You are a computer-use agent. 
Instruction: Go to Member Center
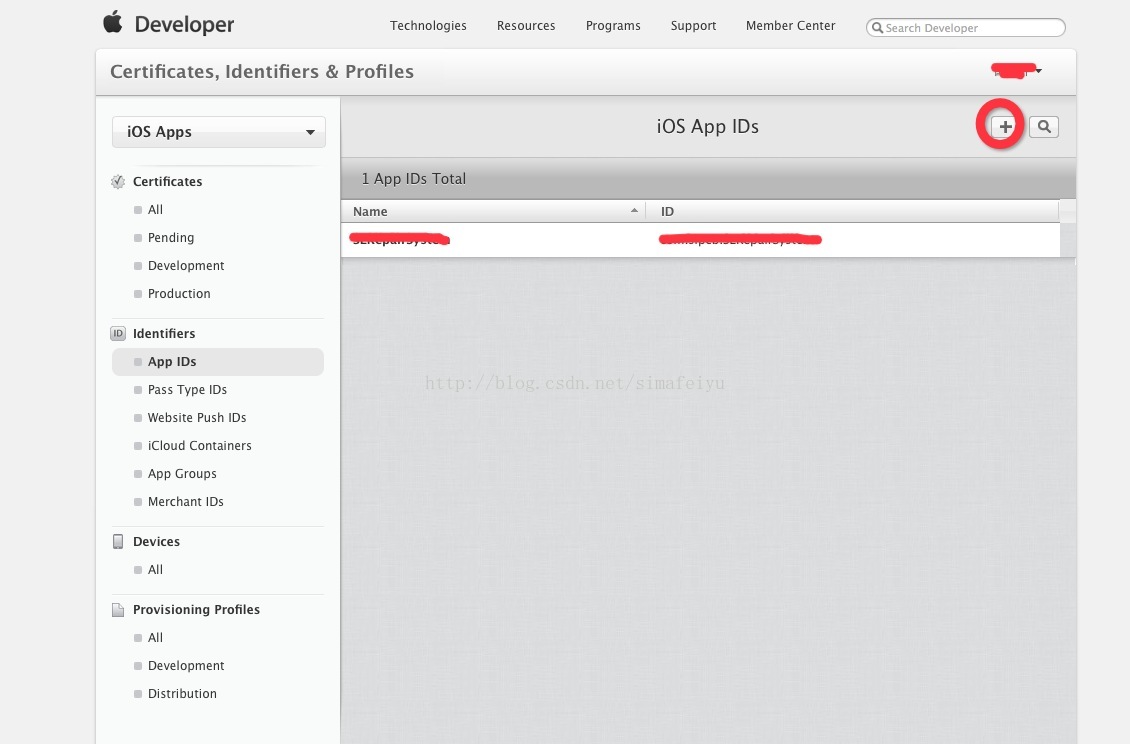coord(791,25)
